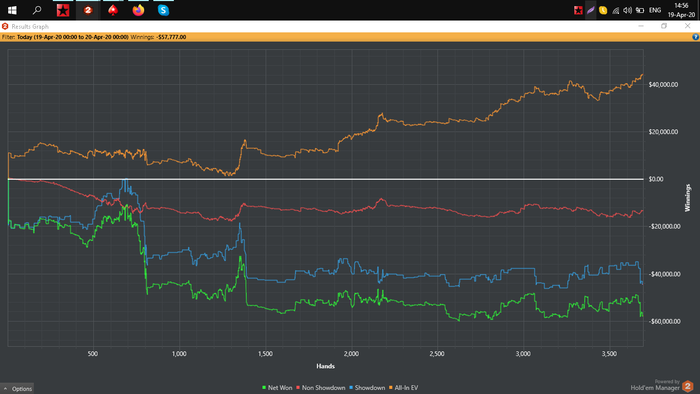Switch input language ENG indicator
This screenshot has height=394, width=700.
[655, 10]
